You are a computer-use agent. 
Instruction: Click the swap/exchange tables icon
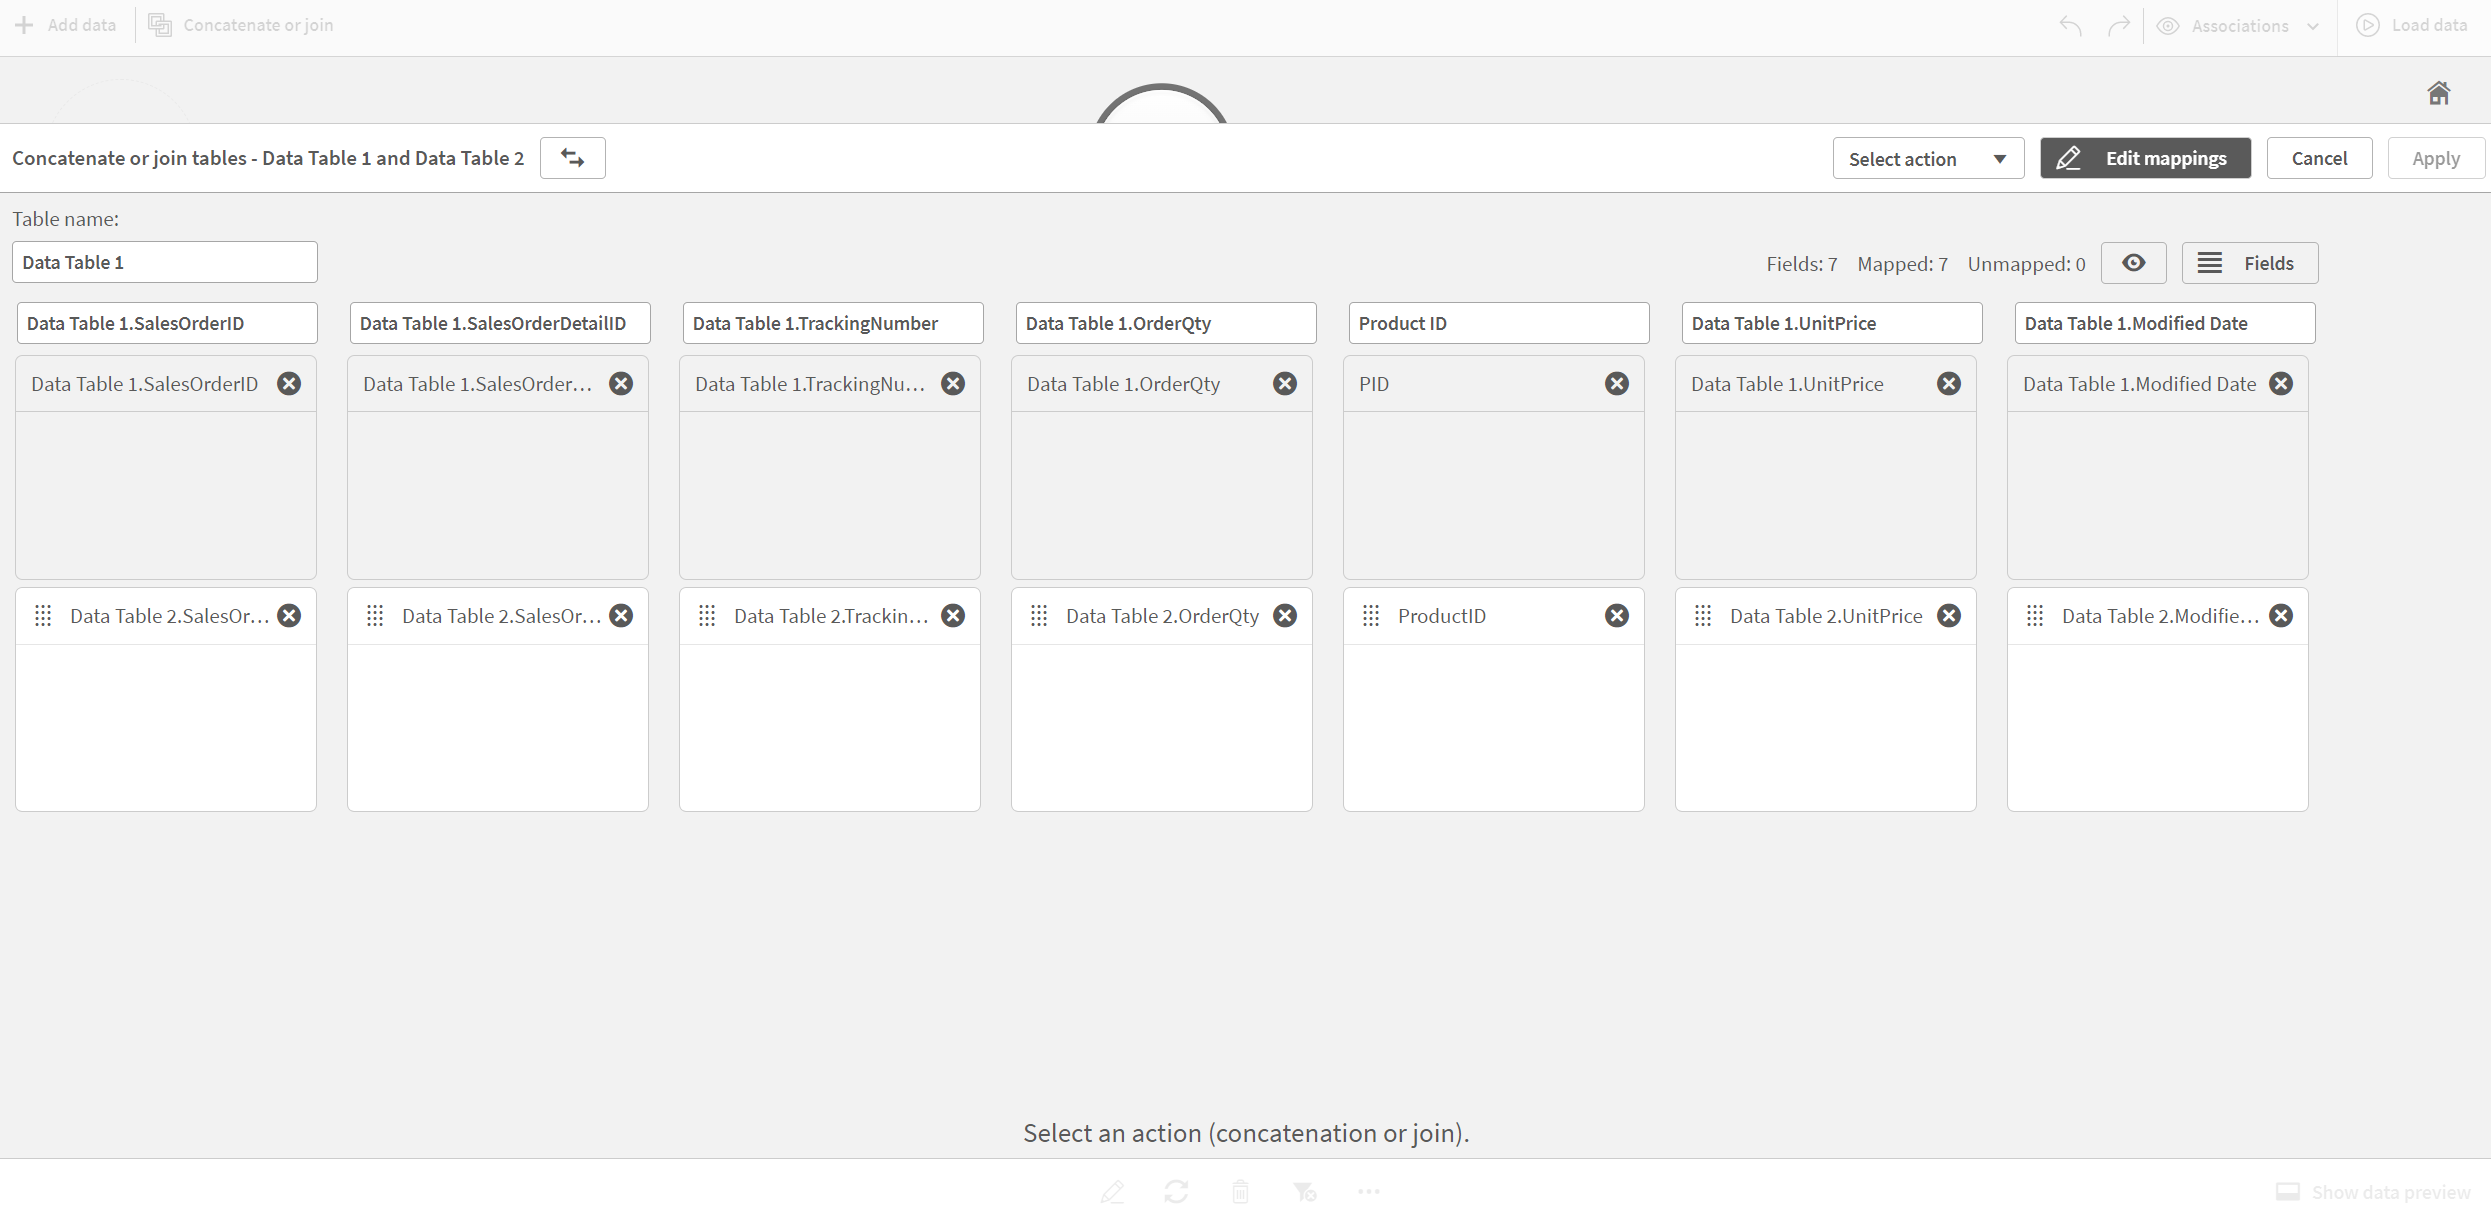pos(574,157)
